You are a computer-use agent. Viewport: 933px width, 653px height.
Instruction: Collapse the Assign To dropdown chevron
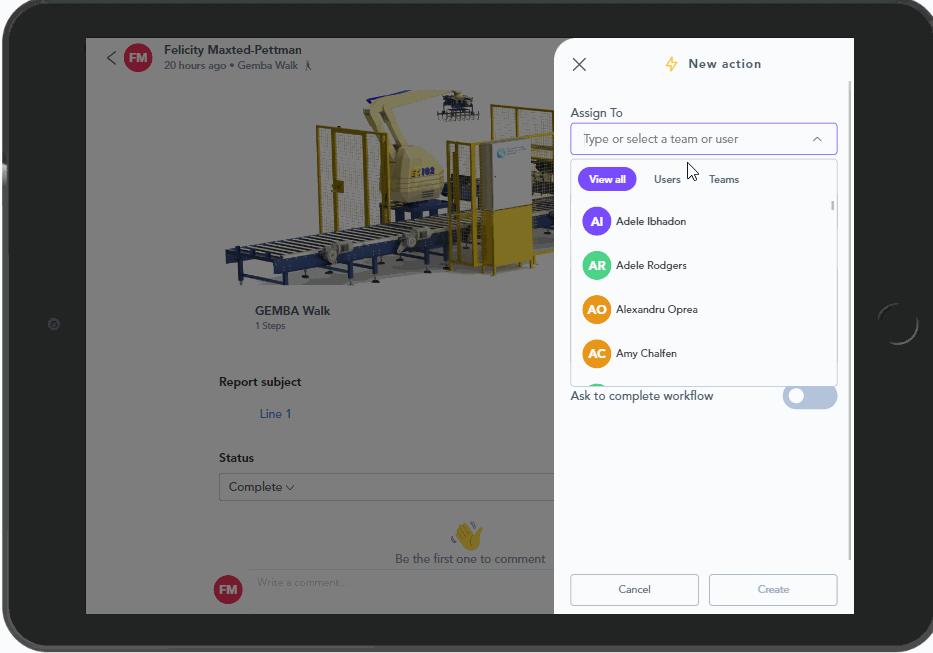(x=817, y=139)
